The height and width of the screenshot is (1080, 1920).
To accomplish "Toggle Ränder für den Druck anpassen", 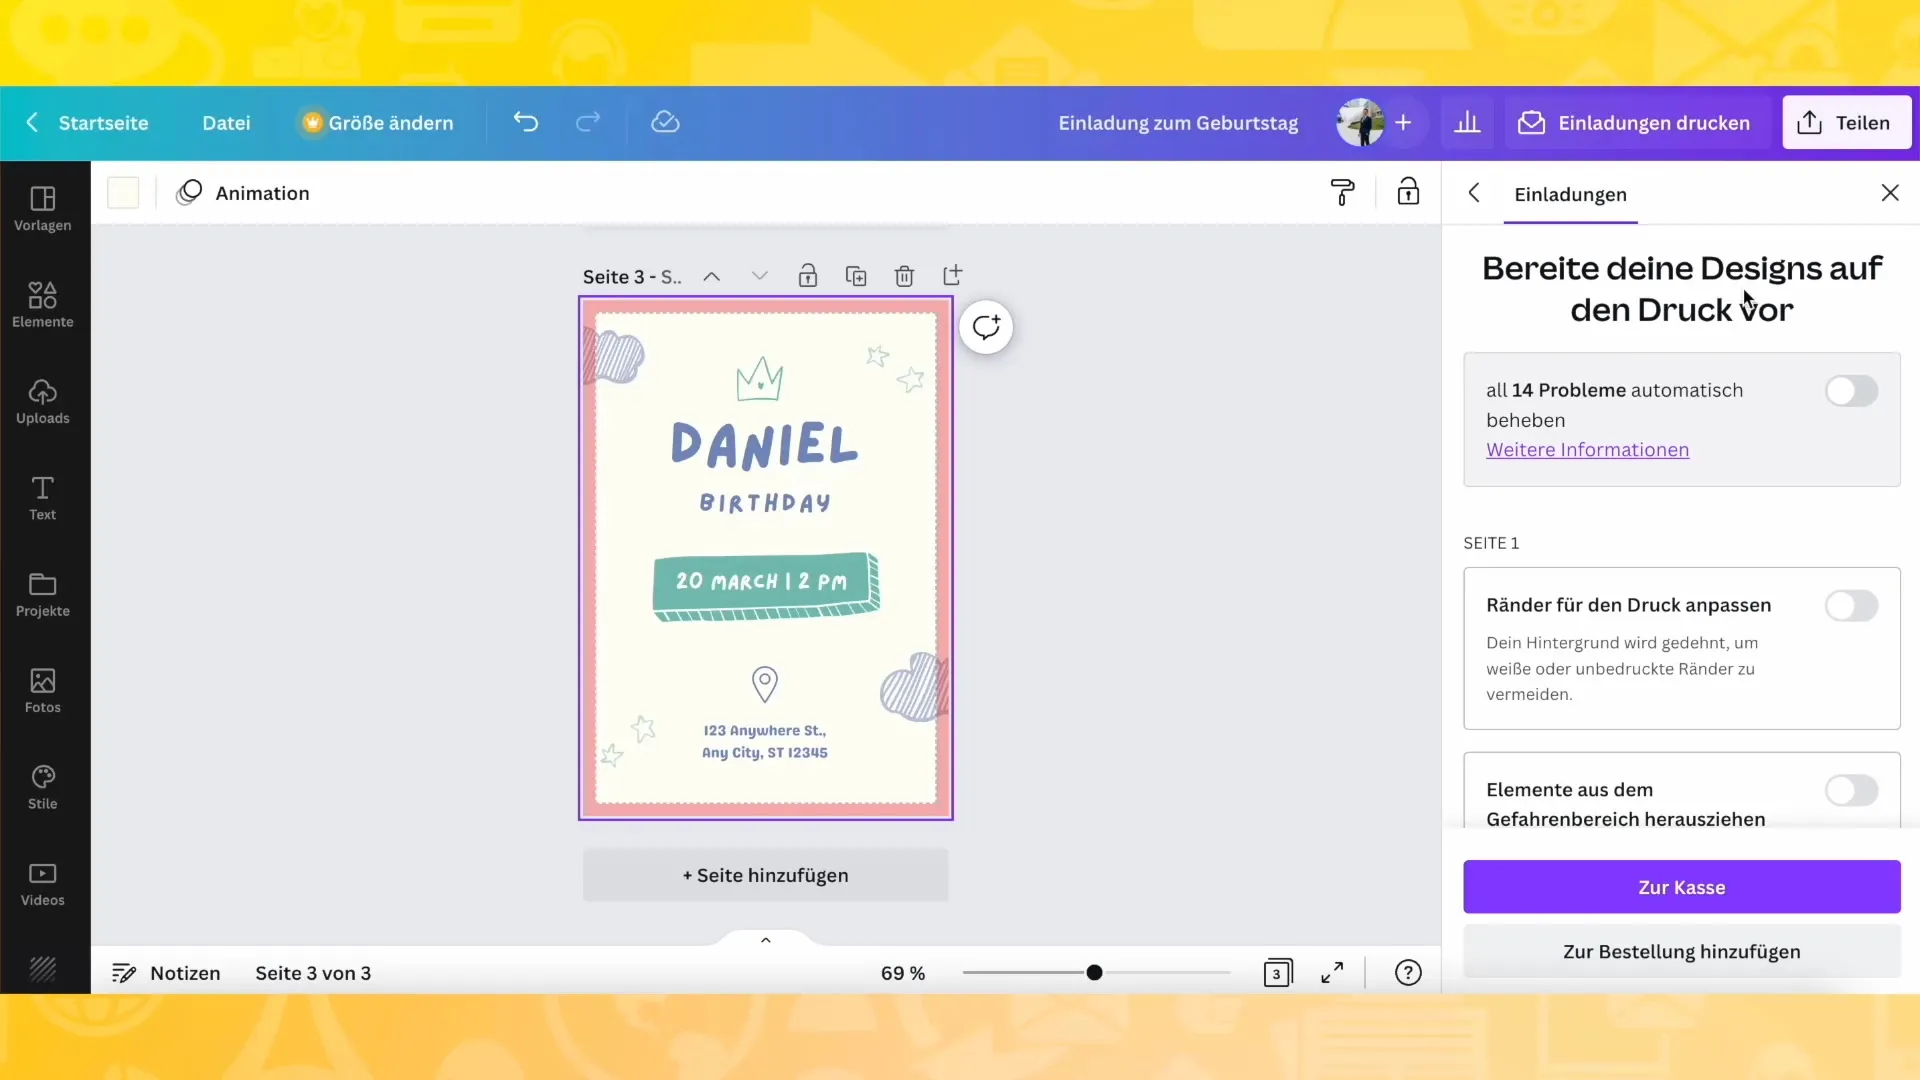I will click(x=1851, y=606).
